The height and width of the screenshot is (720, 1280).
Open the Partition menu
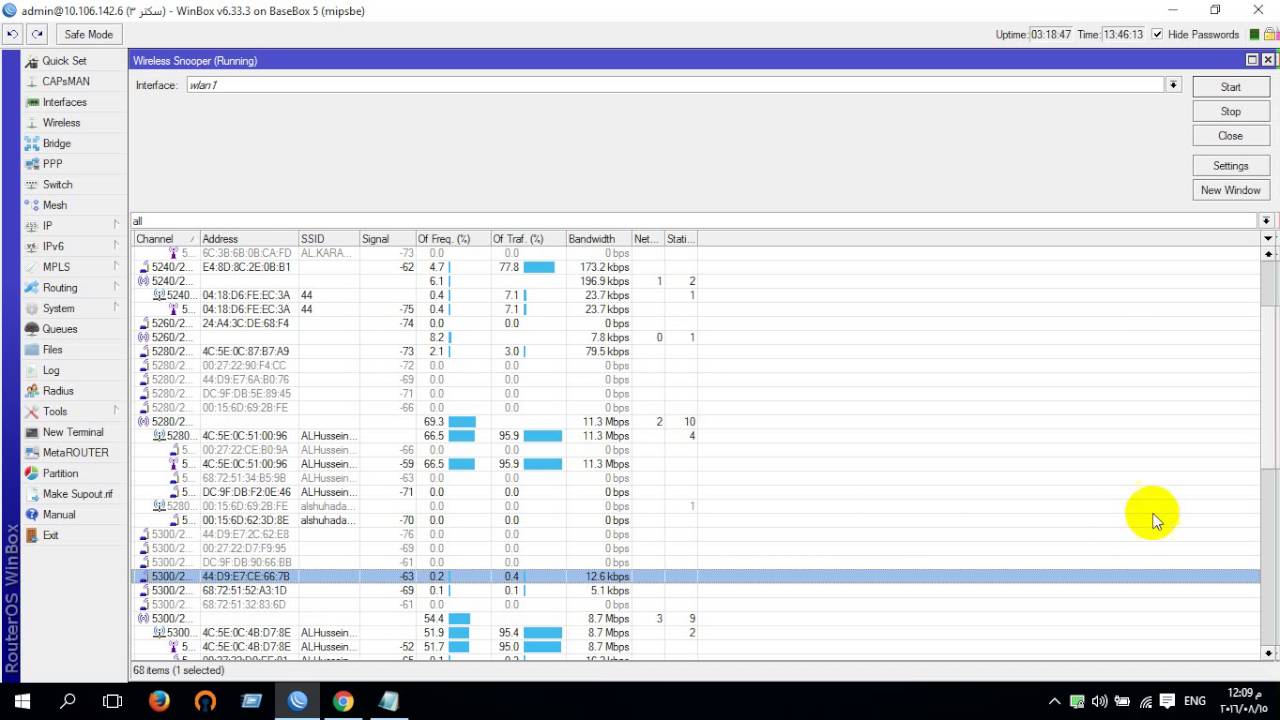pos(60,473)
